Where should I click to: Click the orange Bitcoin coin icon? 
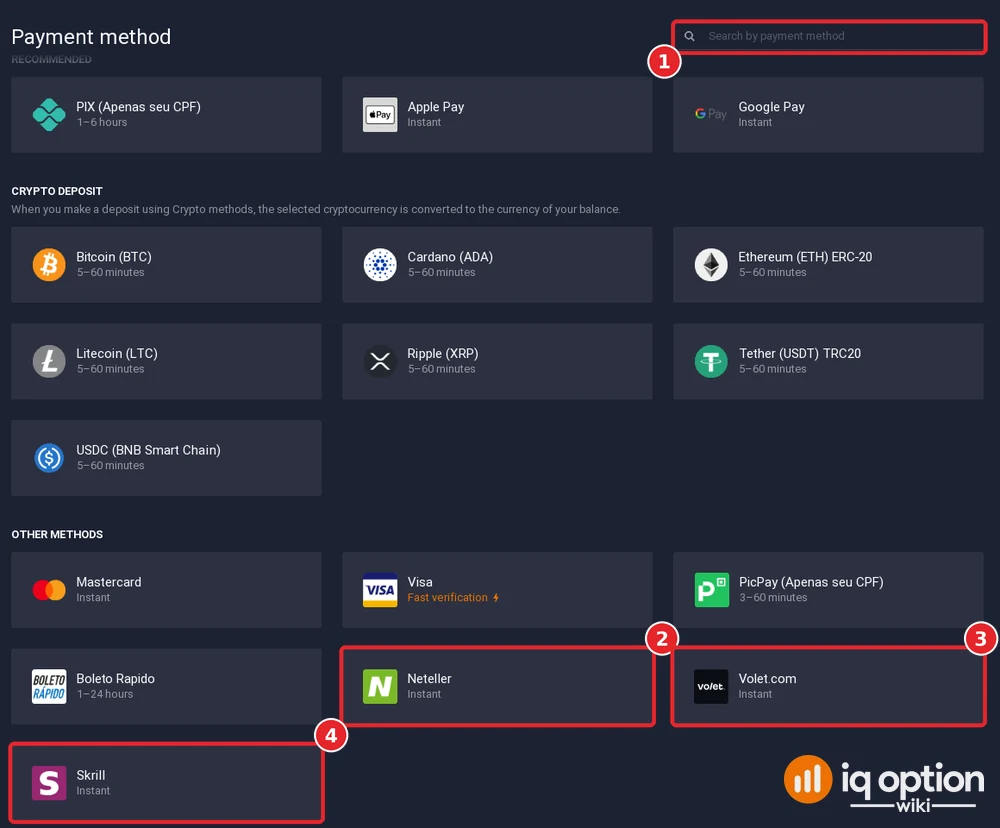(x=49, y=265)
